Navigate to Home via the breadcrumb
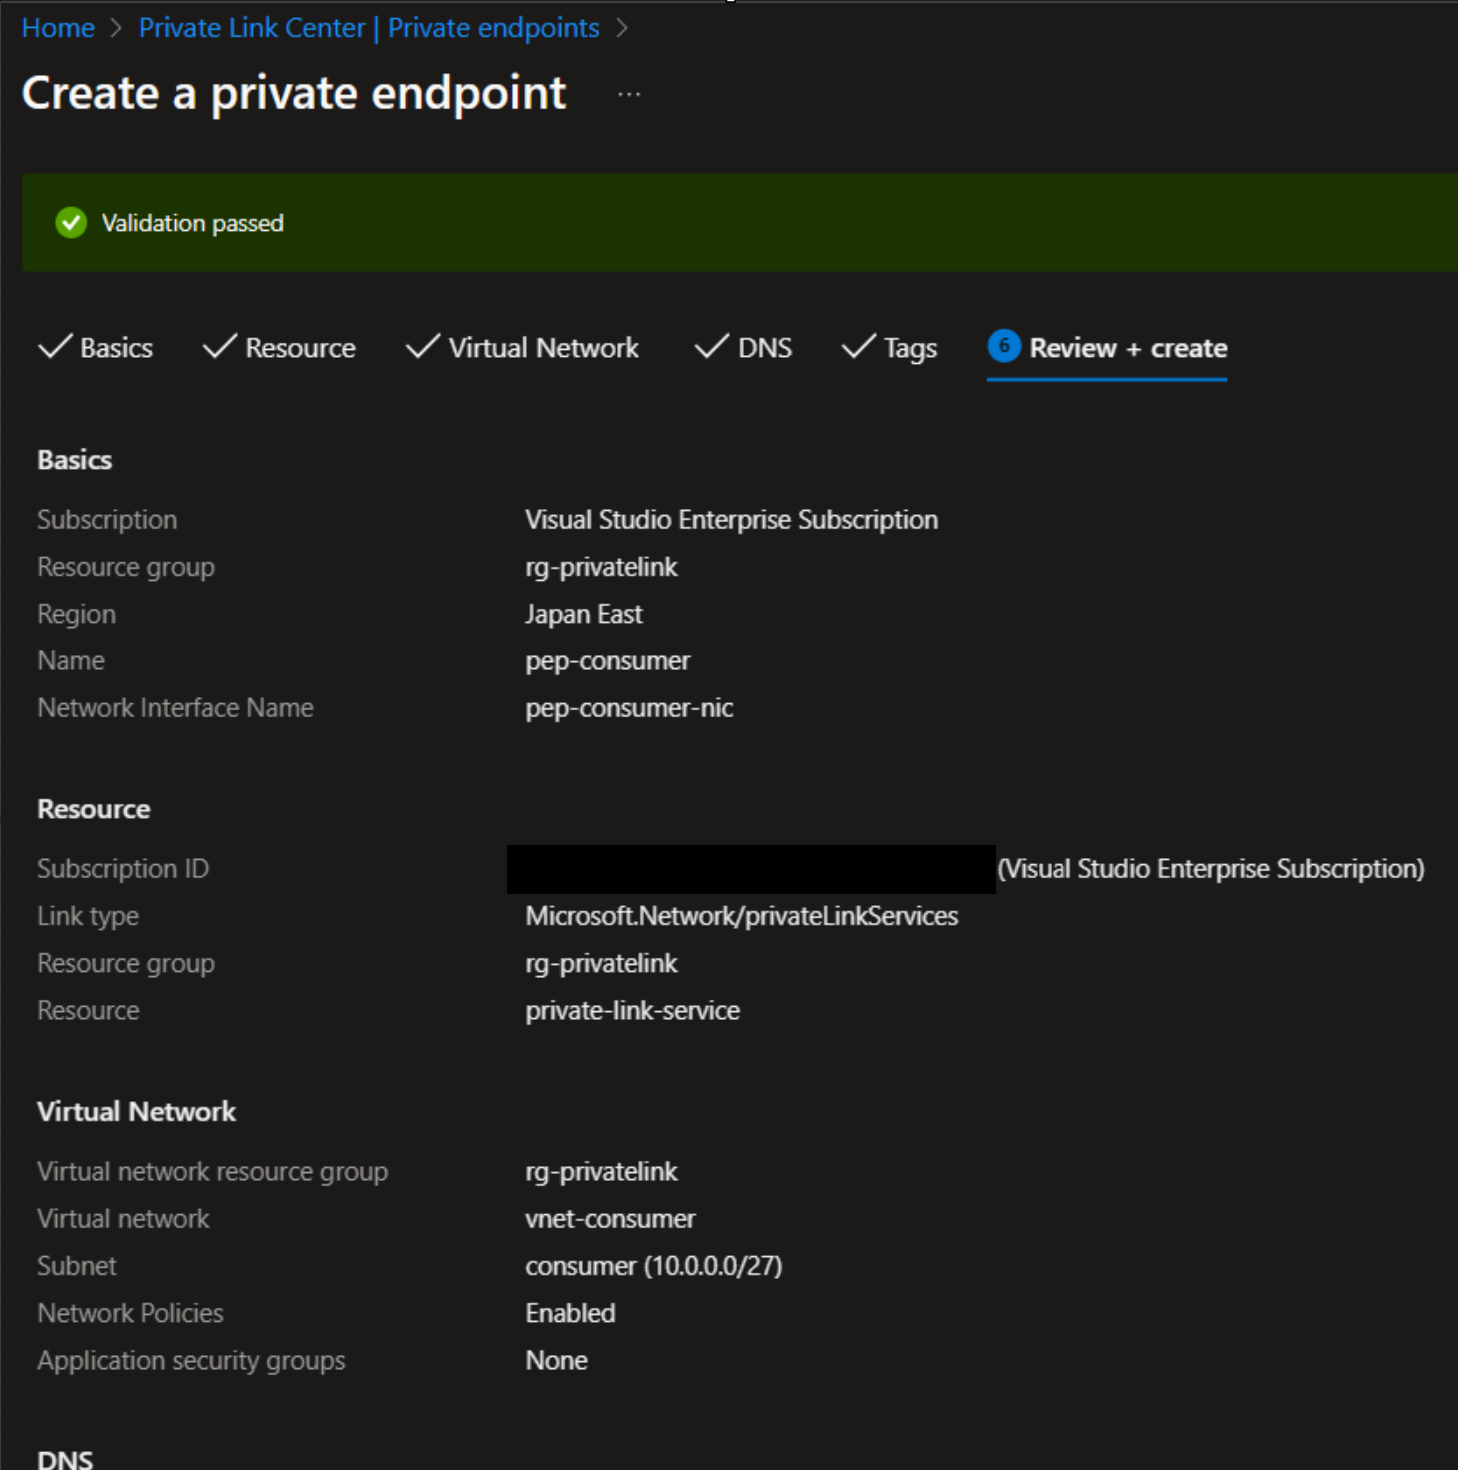 coord(57,27)
